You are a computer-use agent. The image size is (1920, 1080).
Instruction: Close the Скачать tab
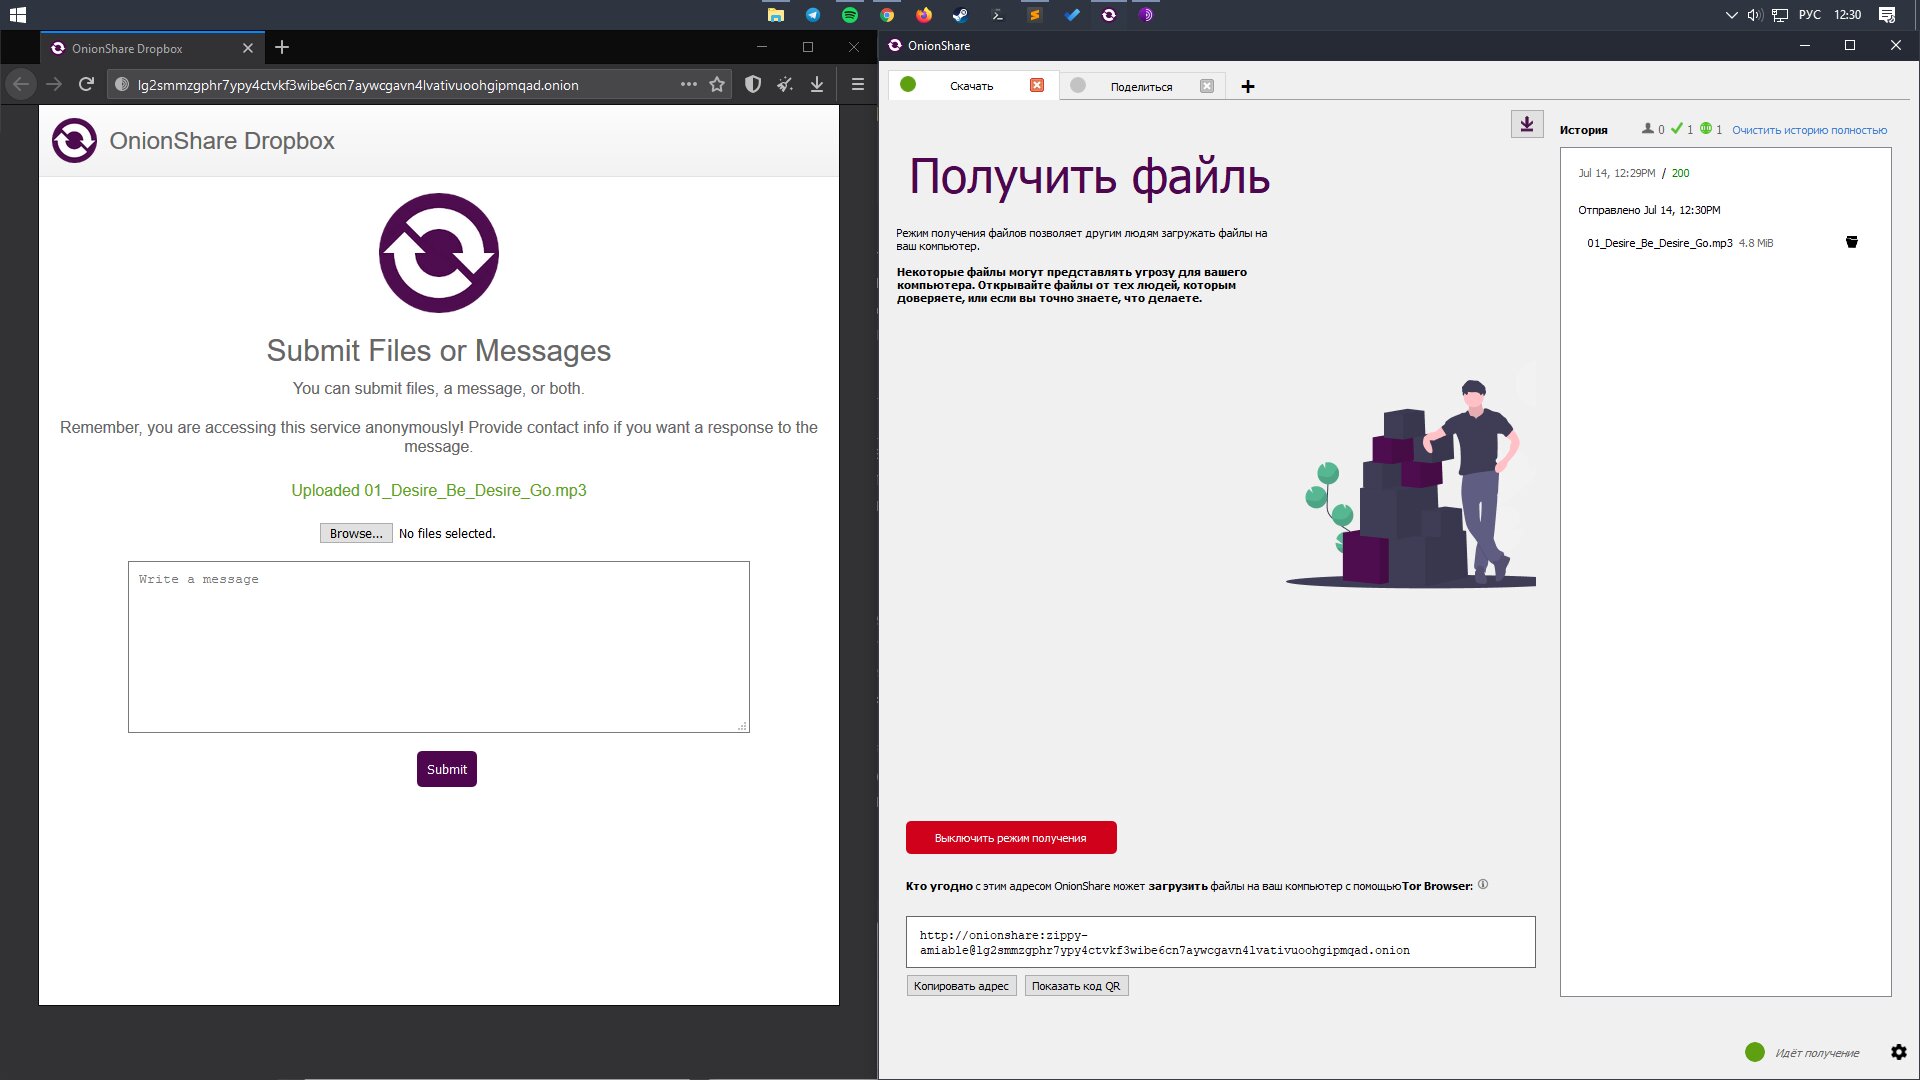(1037, 85)
